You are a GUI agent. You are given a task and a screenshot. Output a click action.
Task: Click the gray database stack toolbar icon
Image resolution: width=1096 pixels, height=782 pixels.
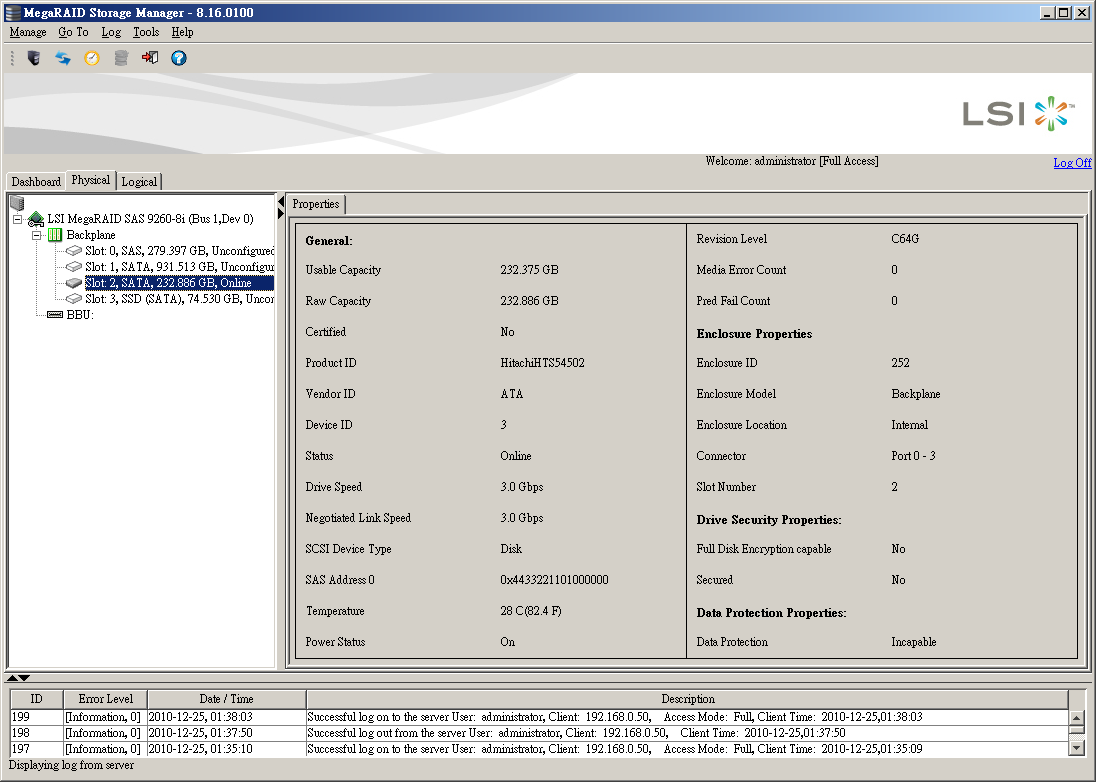(x=121, y=58)
